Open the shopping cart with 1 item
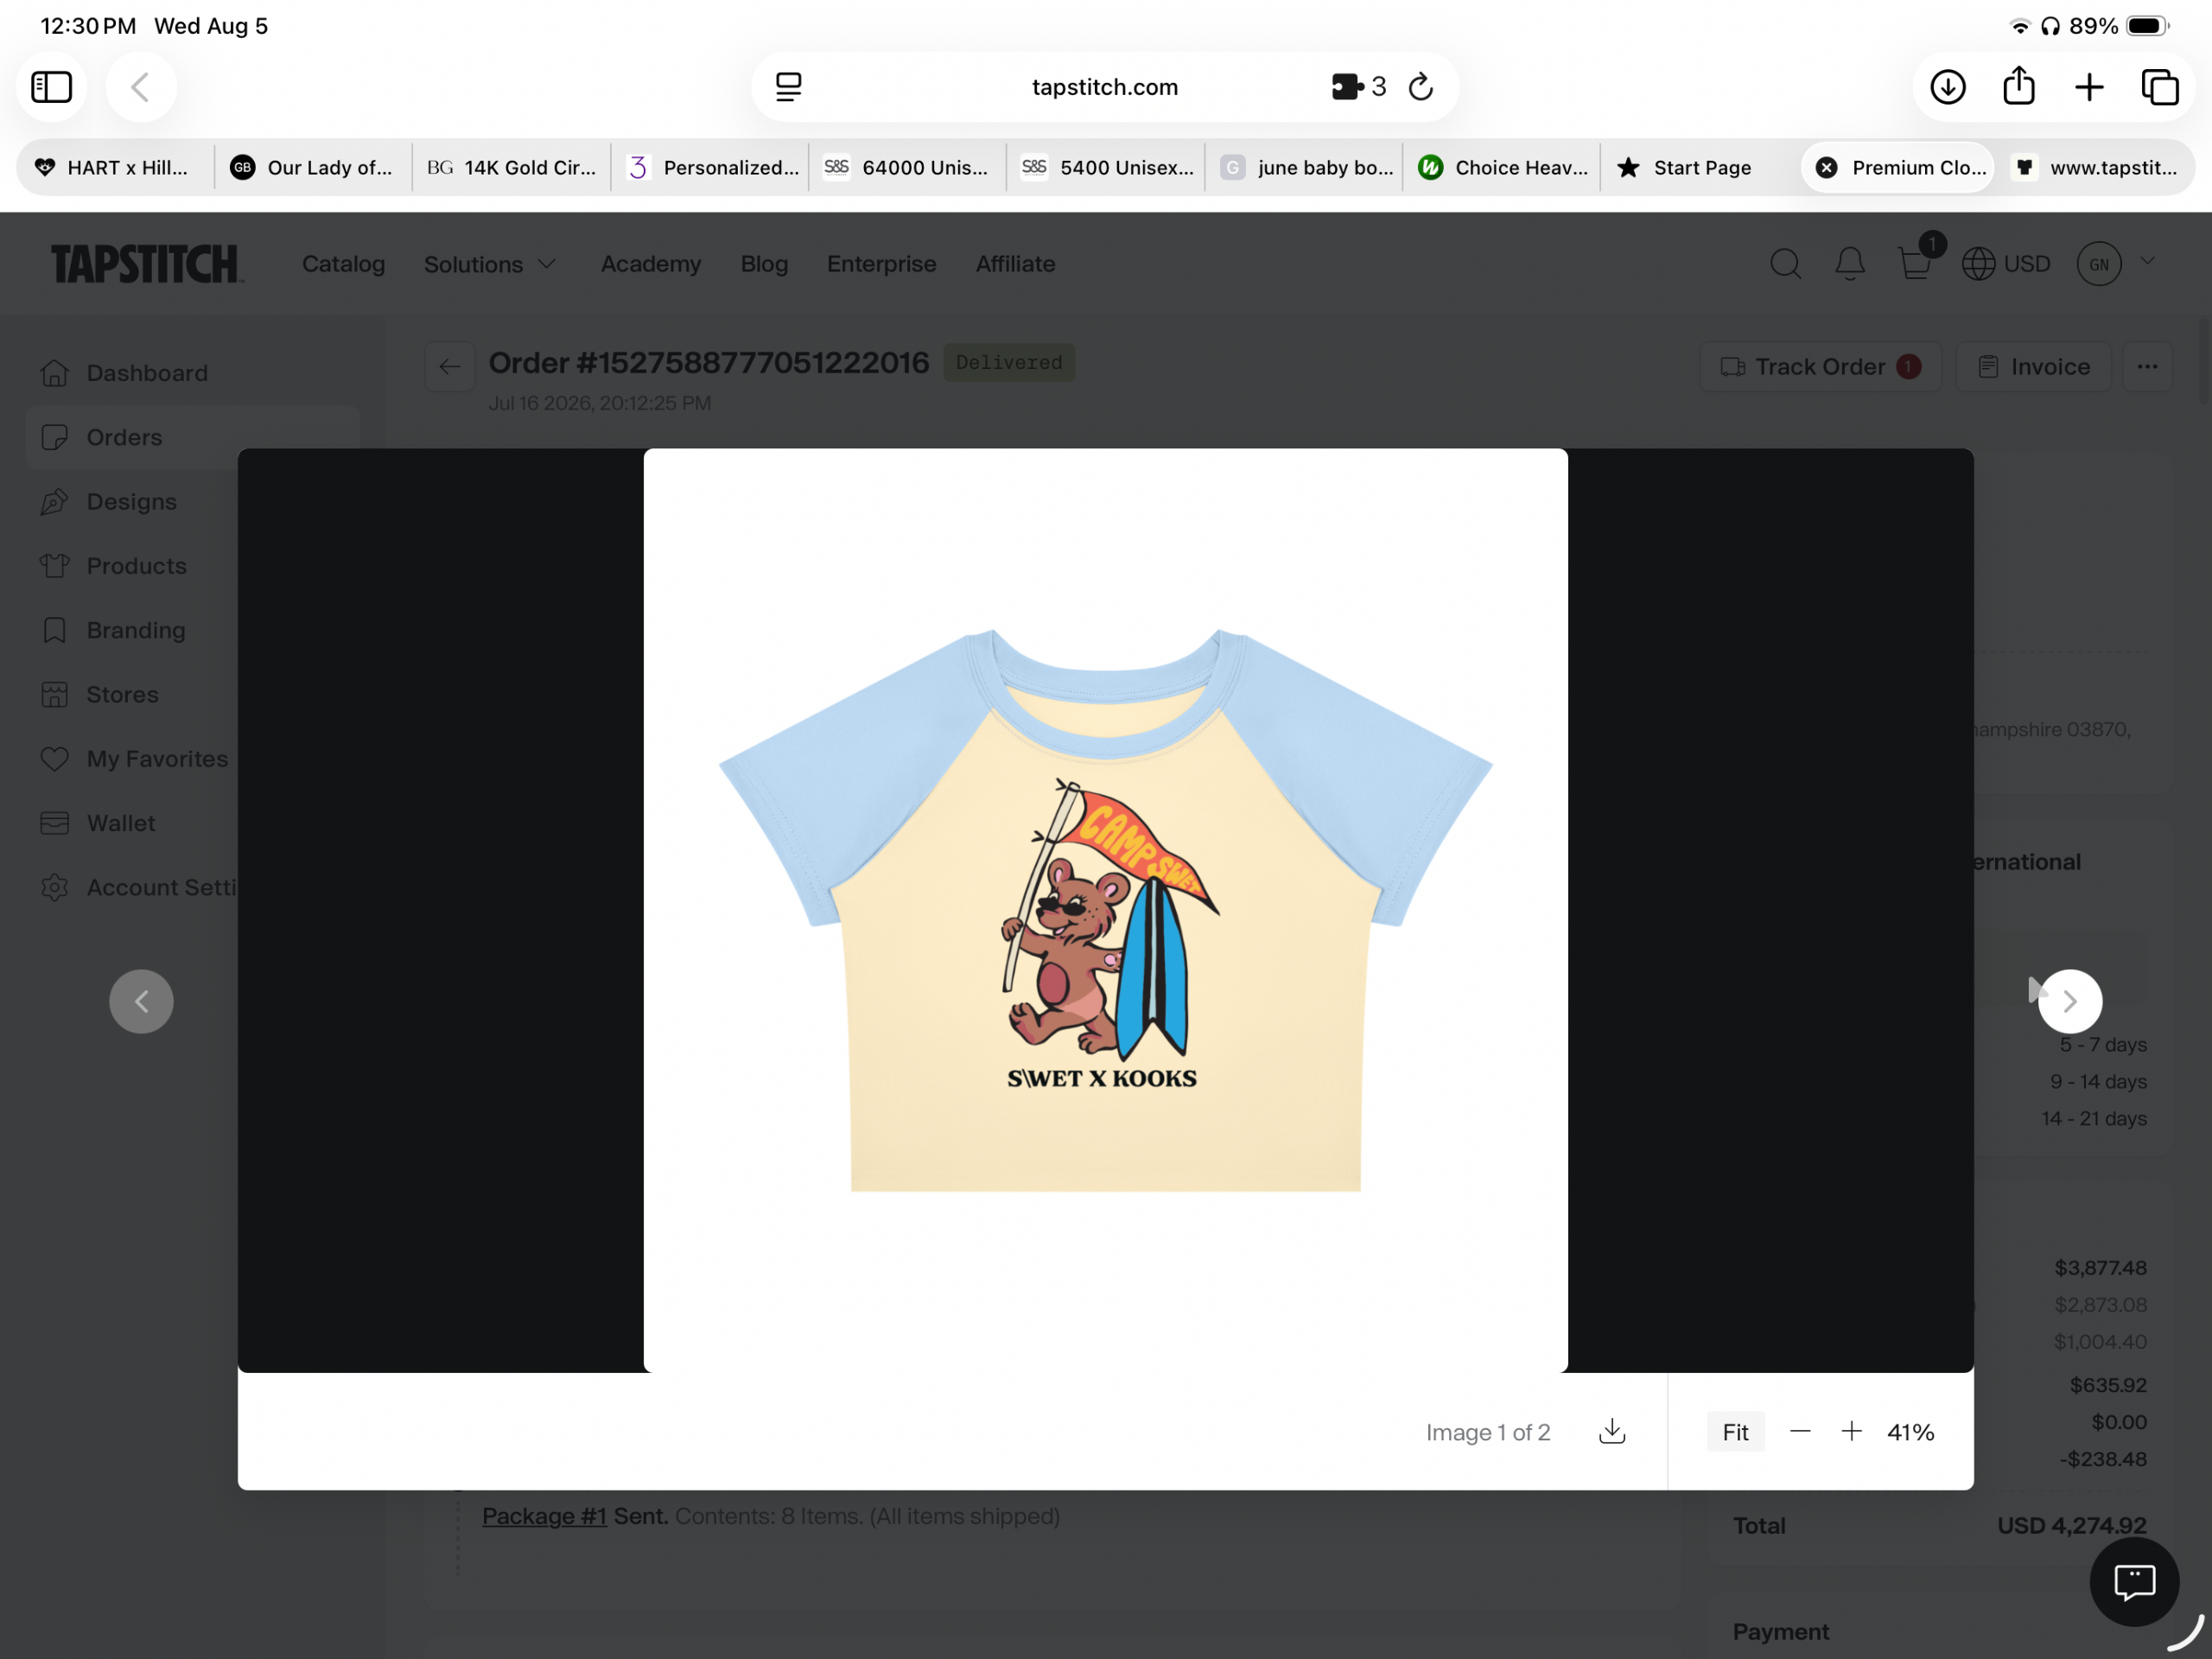 click(1915, 262)
